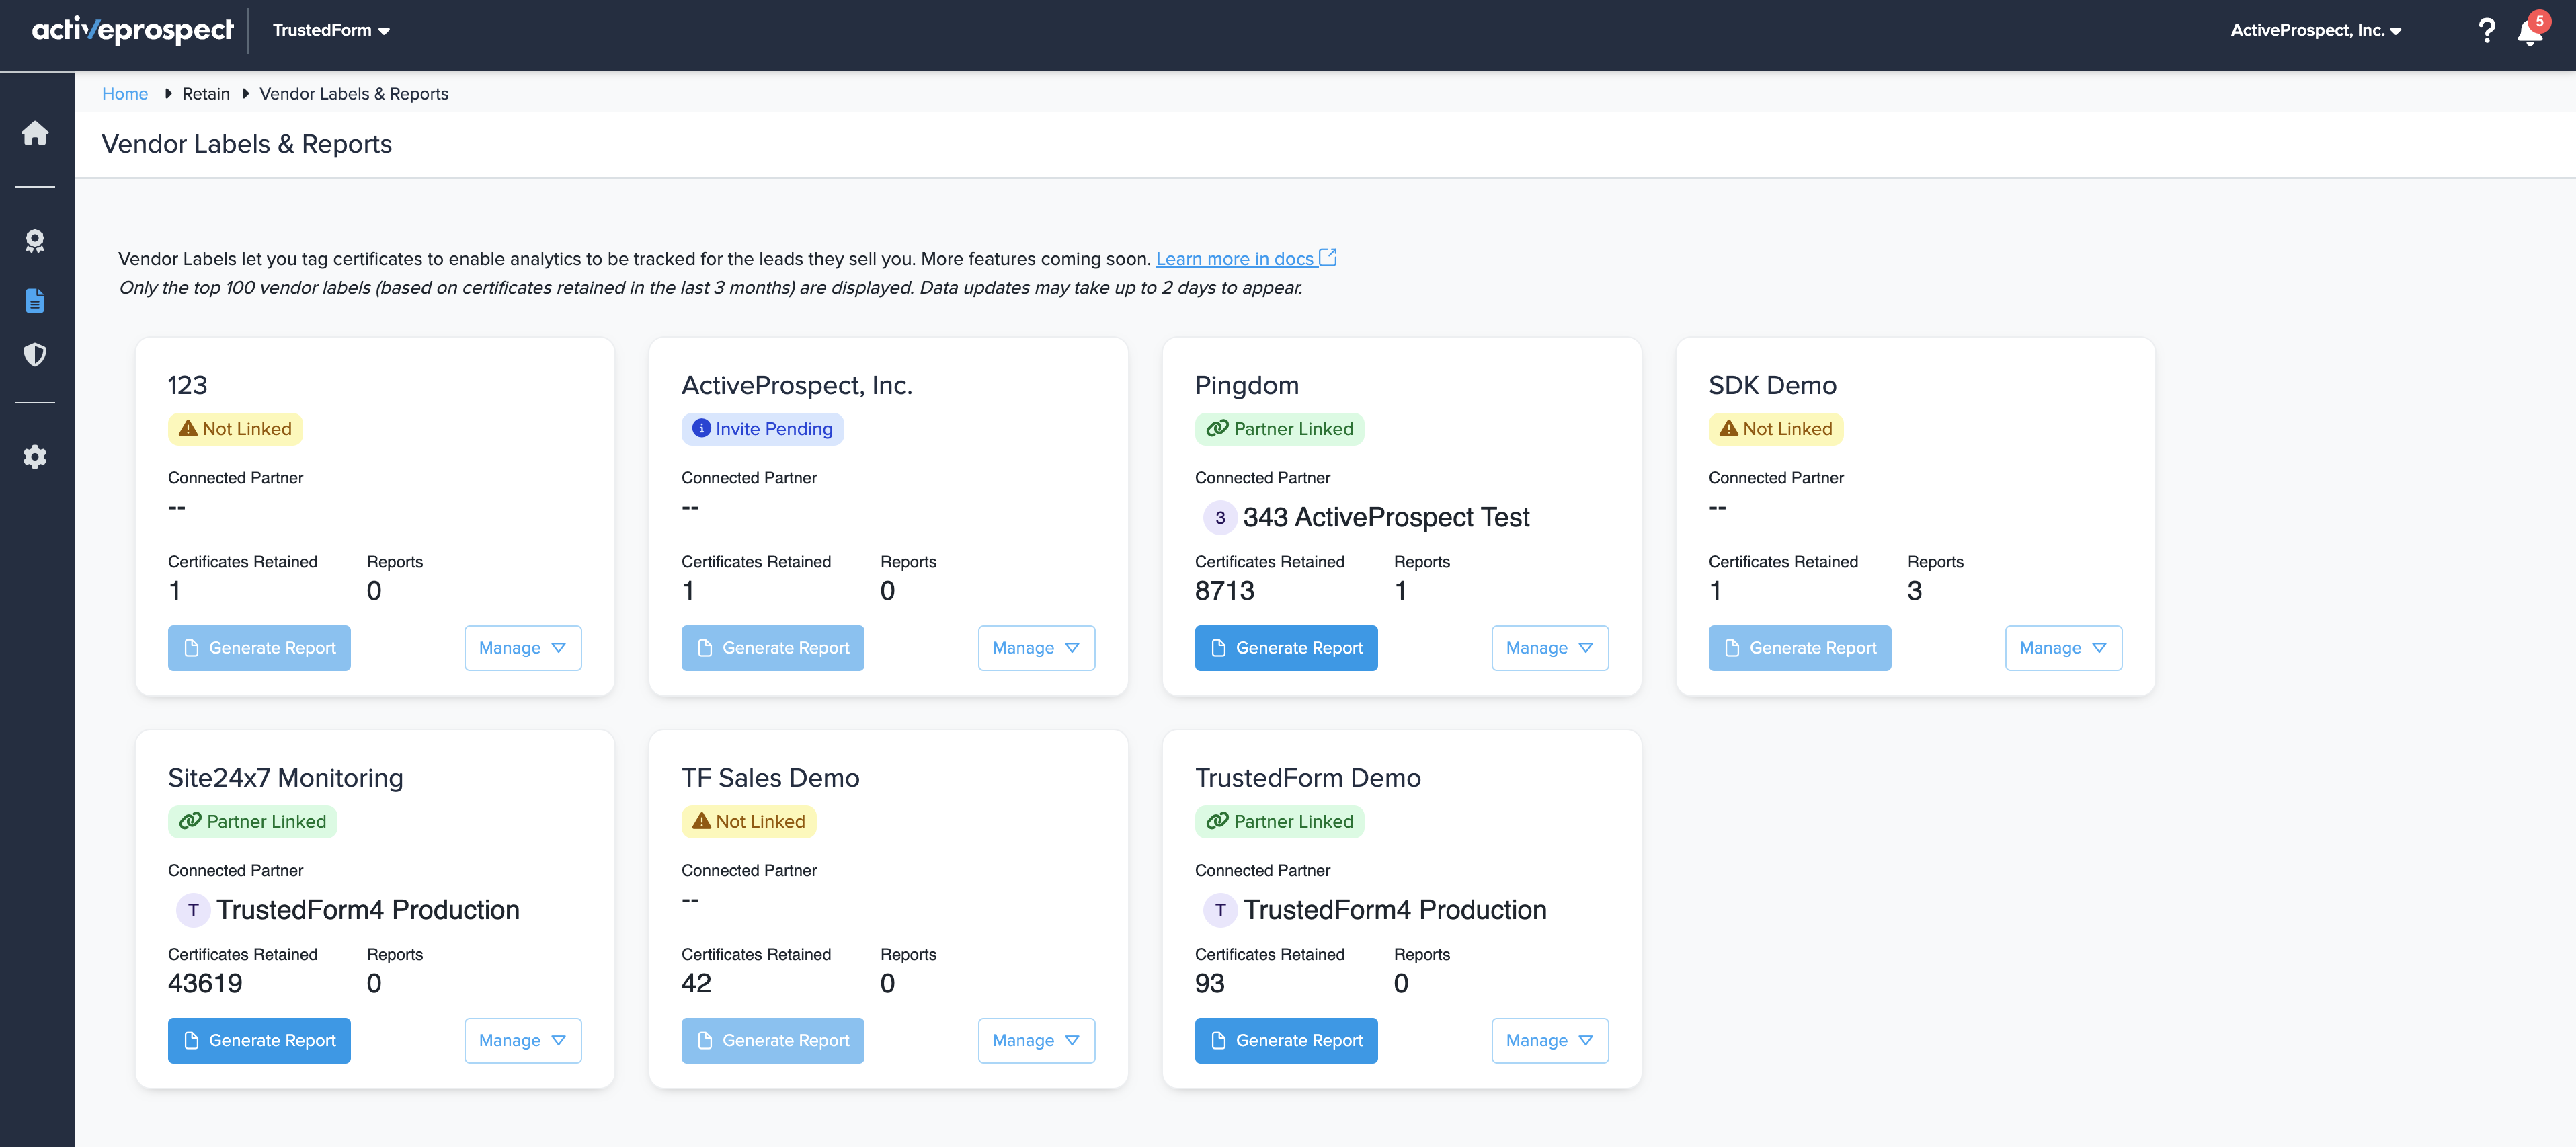Click the 343 ActiveProspect Test partner name
This screenshot has width=2576, height=1147.
[x=1386, y=518]
